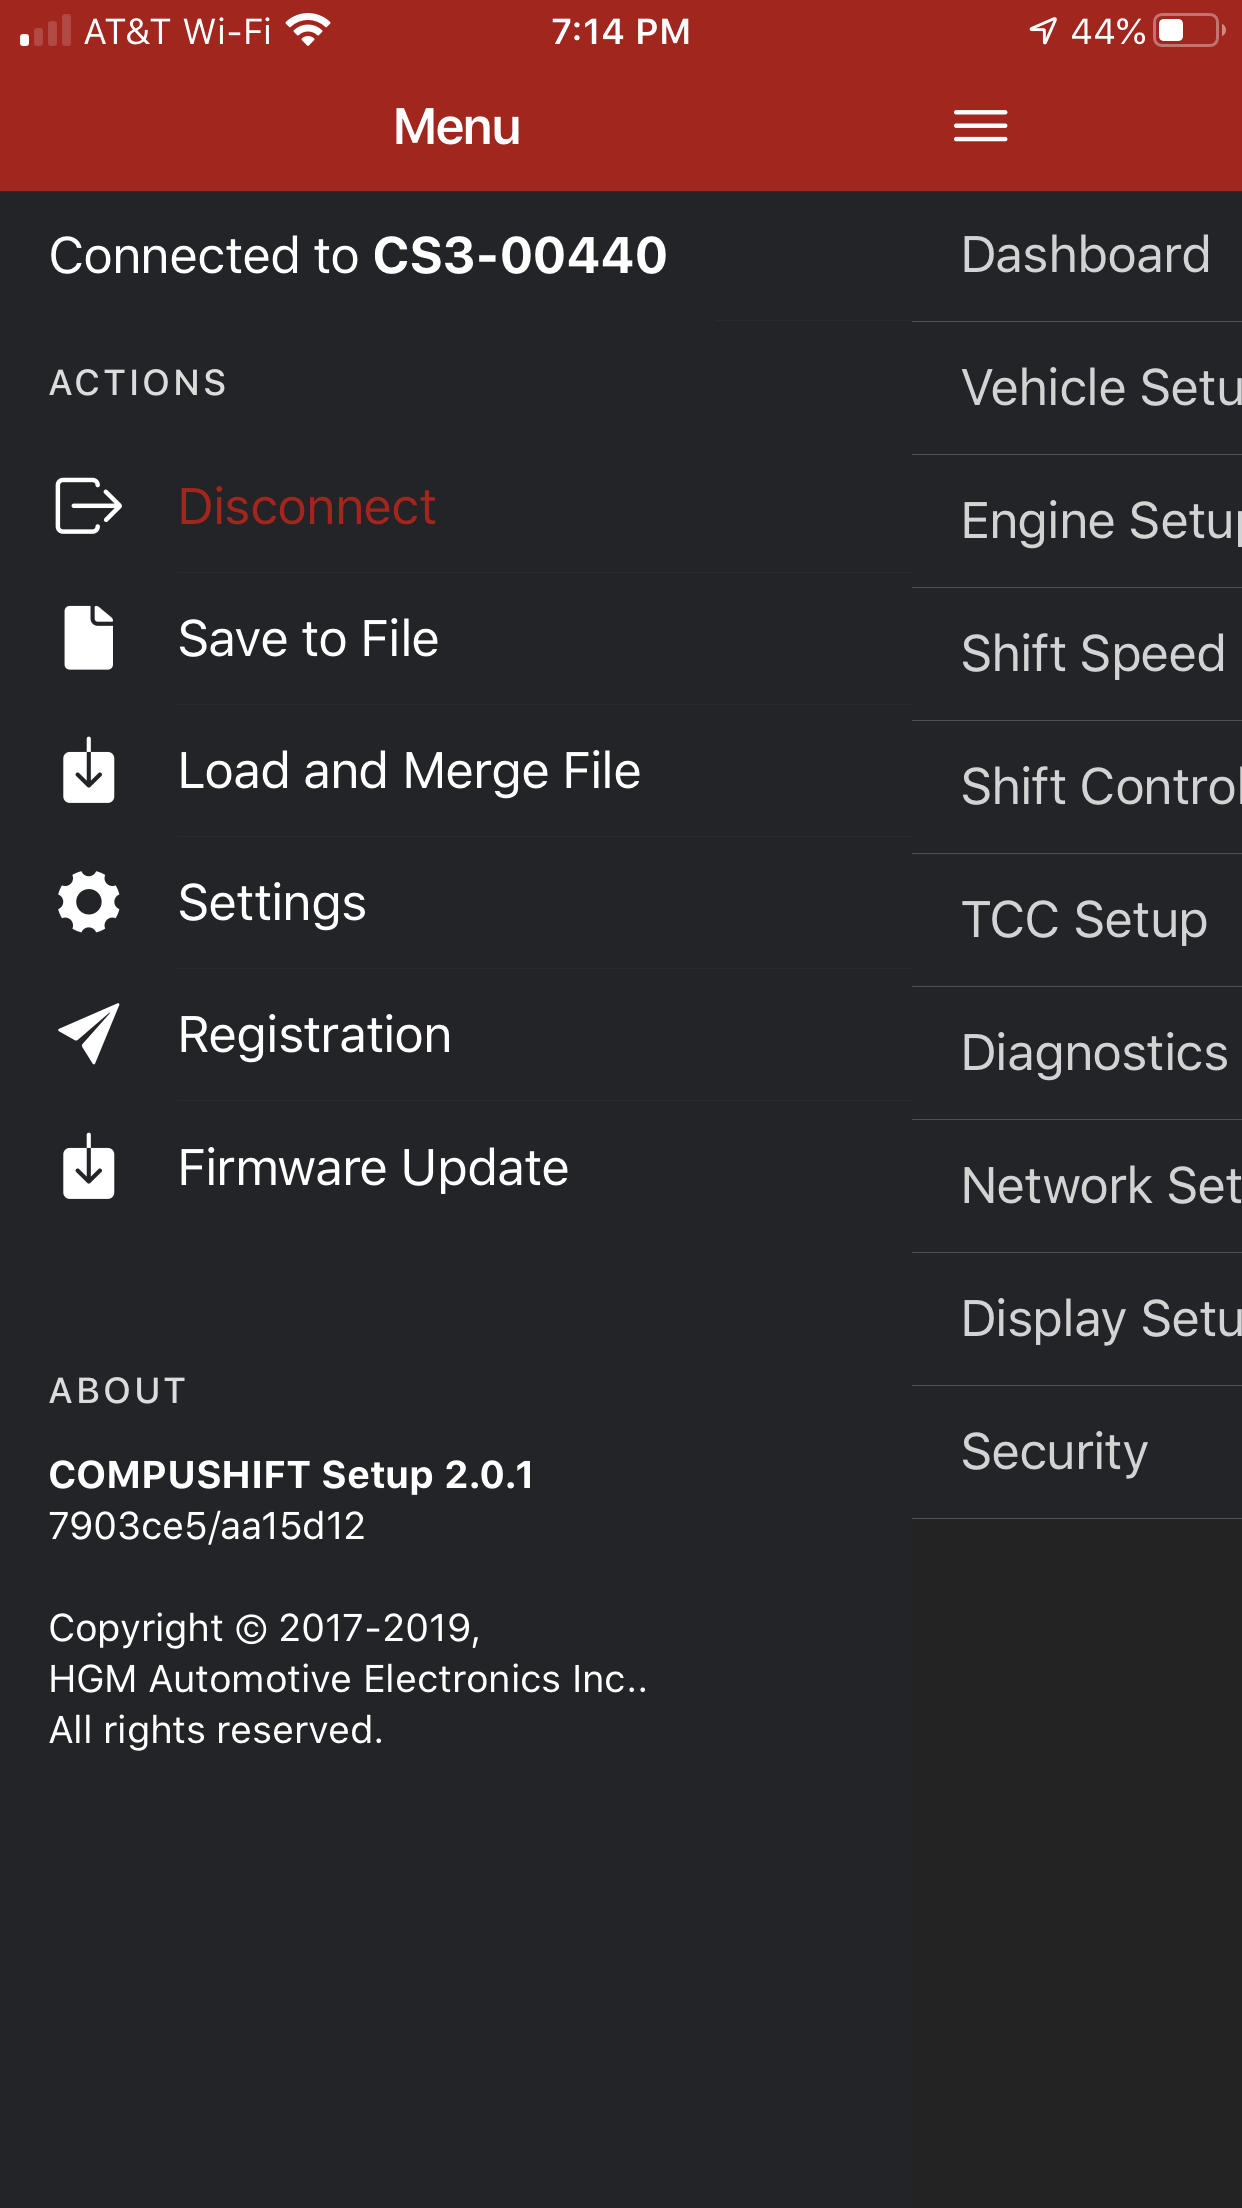
Task: Tap the Save to File document icon
Action: [88, 638]
